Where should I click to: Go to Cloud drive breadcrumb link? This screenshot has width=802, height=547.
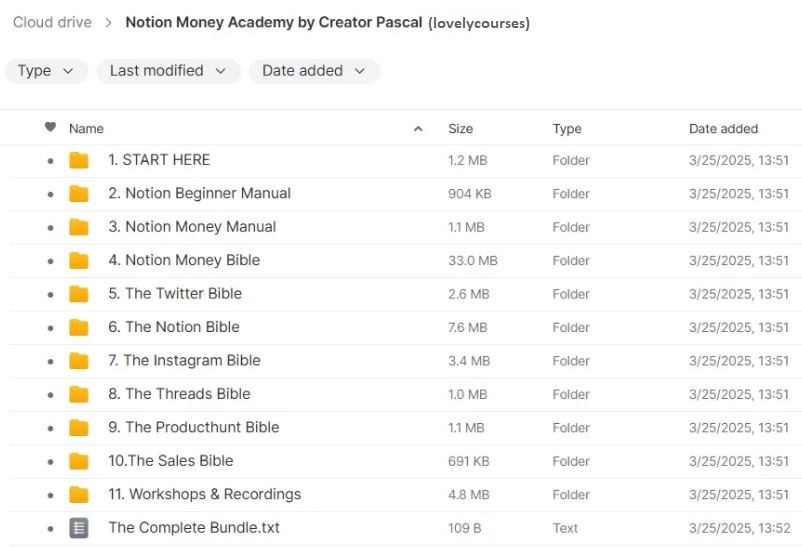pyautogui.click(x=52, y=22)
